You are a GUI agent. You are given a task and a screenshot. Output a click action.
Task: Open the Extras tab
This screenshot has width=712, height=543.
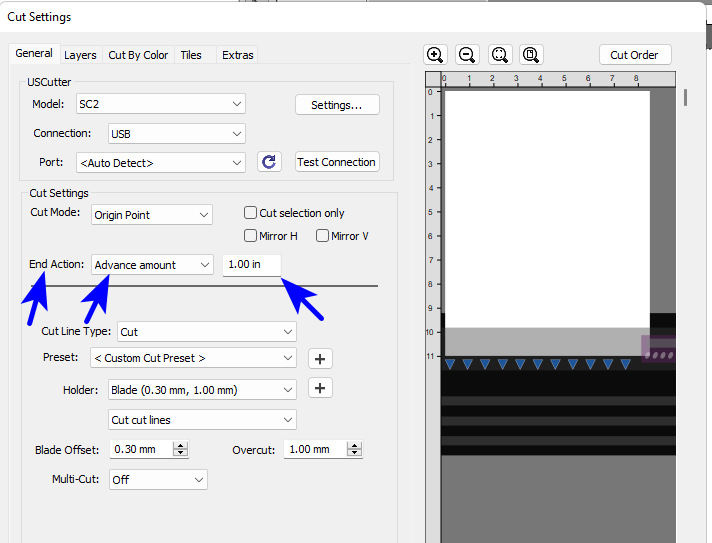pyautogui.click(x=237, y=55)
